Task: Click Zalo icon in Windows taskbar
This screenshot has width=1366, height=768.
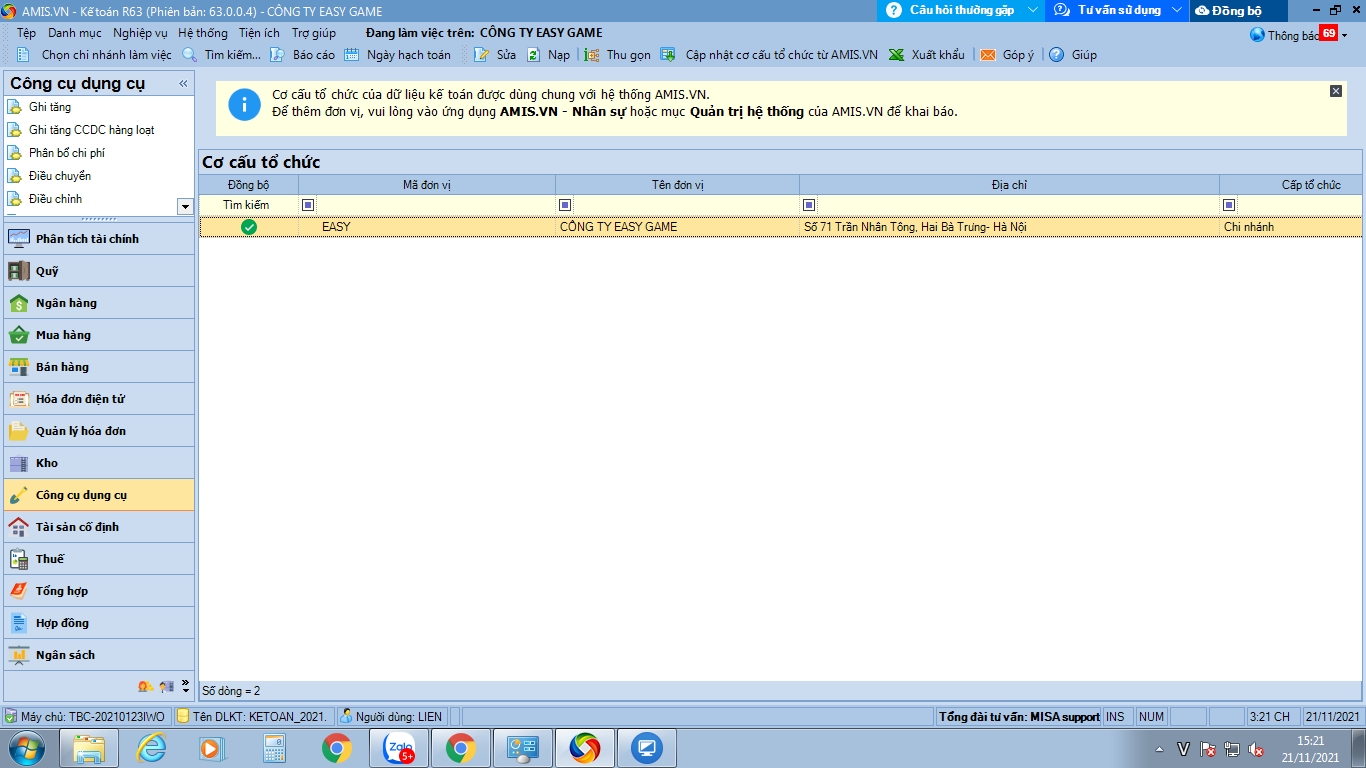Action: tap(399, 748)
